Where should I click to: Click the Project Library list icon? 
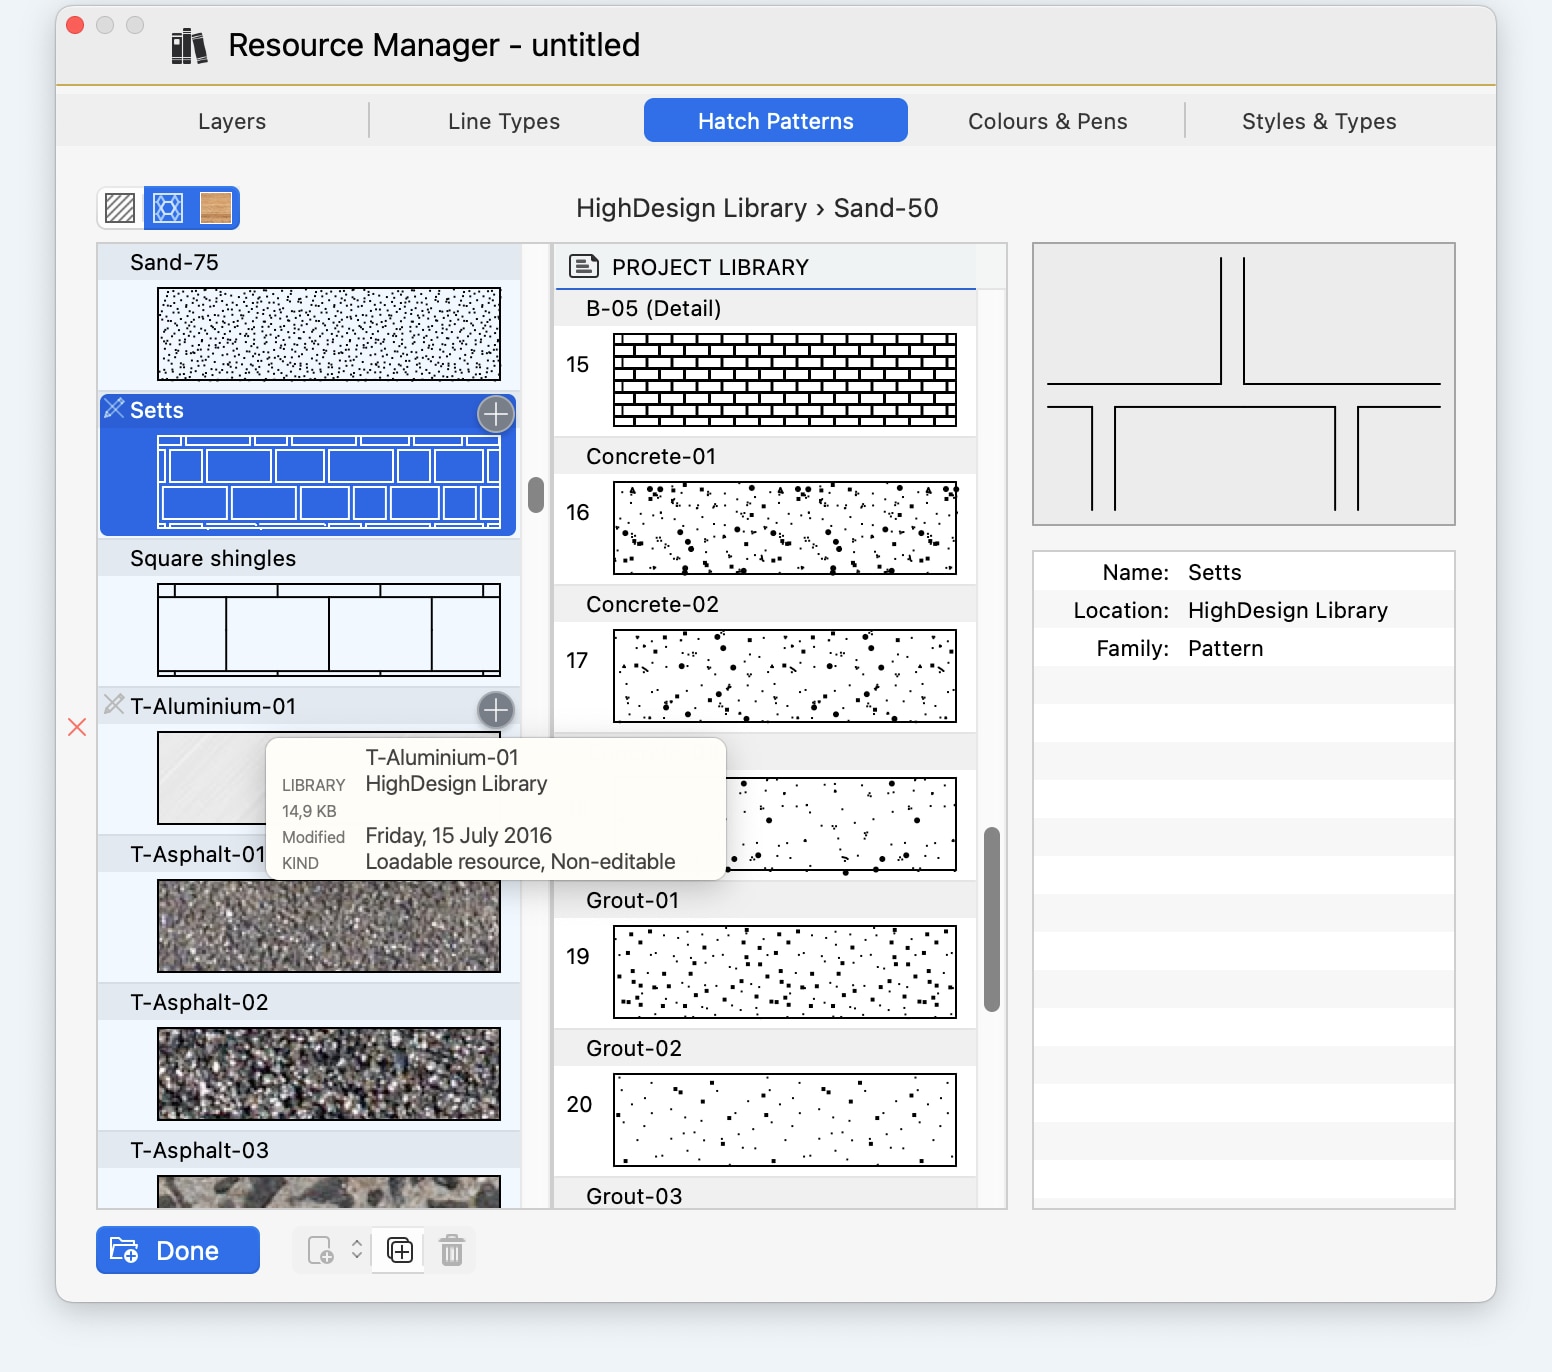tap(584, 266)
